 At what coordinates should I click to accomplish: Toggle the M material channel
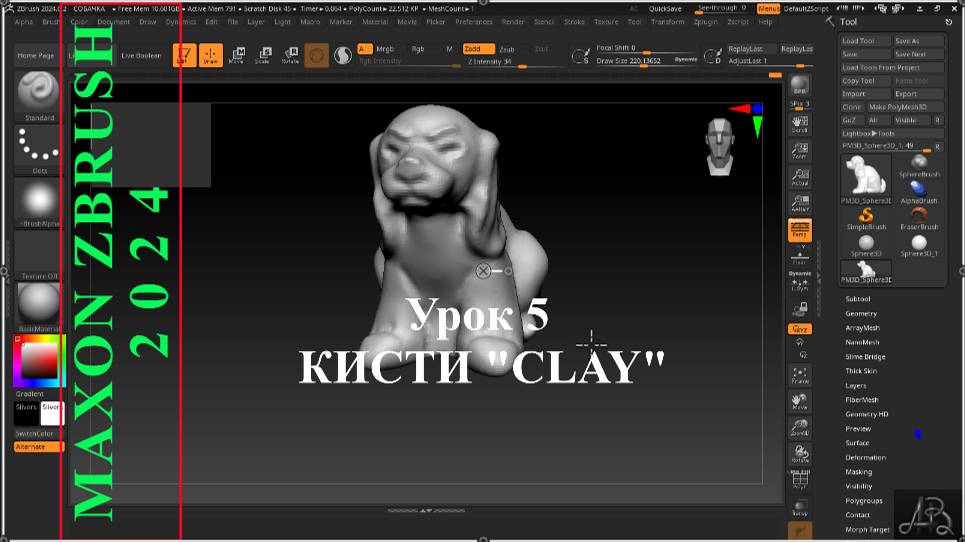[449, 49]
